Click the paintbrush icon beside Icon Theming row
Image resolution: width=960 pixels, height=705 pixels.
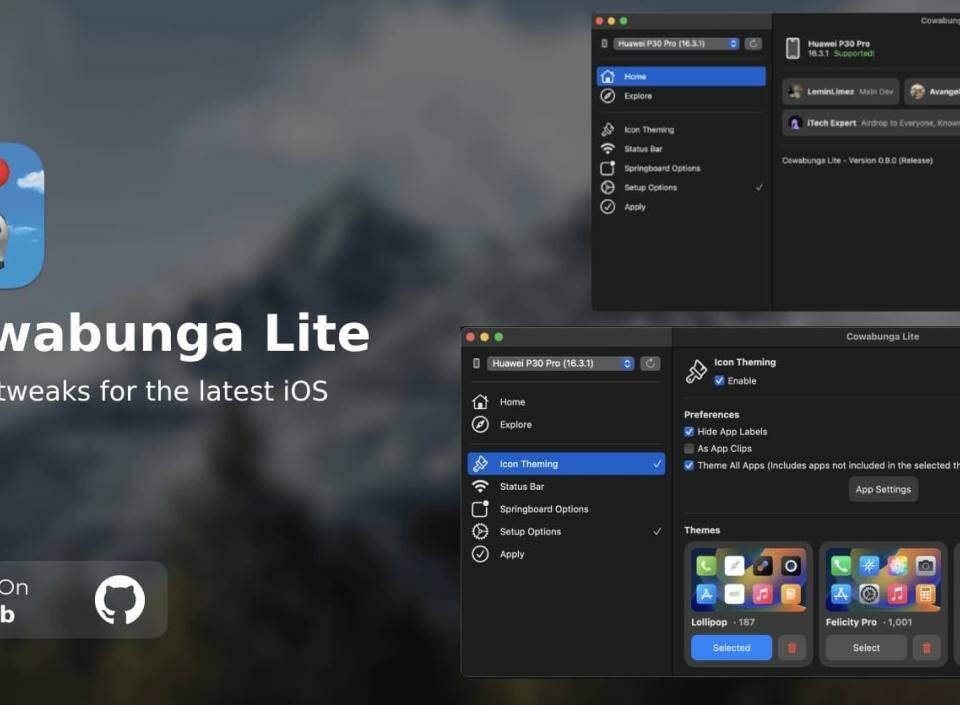[x=481, y=464]
